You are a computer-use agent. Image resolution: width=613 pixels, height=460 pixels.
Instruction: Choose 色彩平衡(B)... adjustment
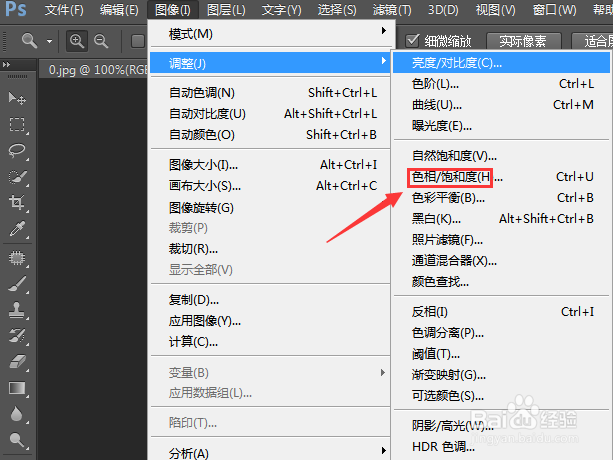[501, 198]
